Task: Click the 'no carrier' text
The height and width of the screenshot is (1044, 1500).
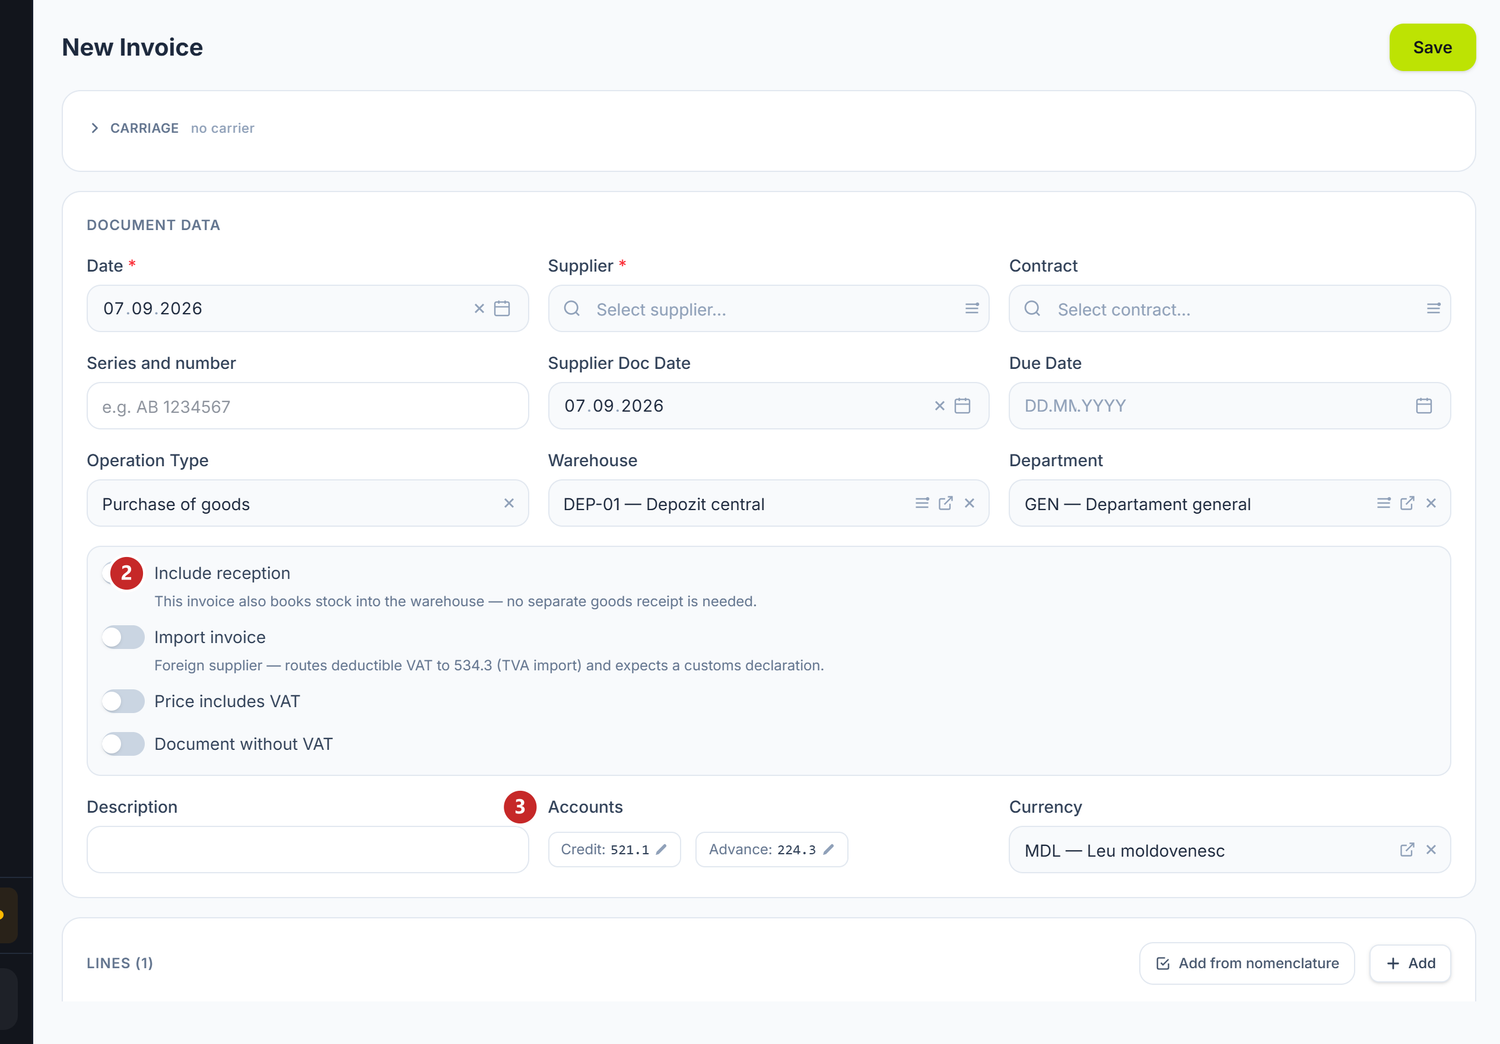Action: 223,128
